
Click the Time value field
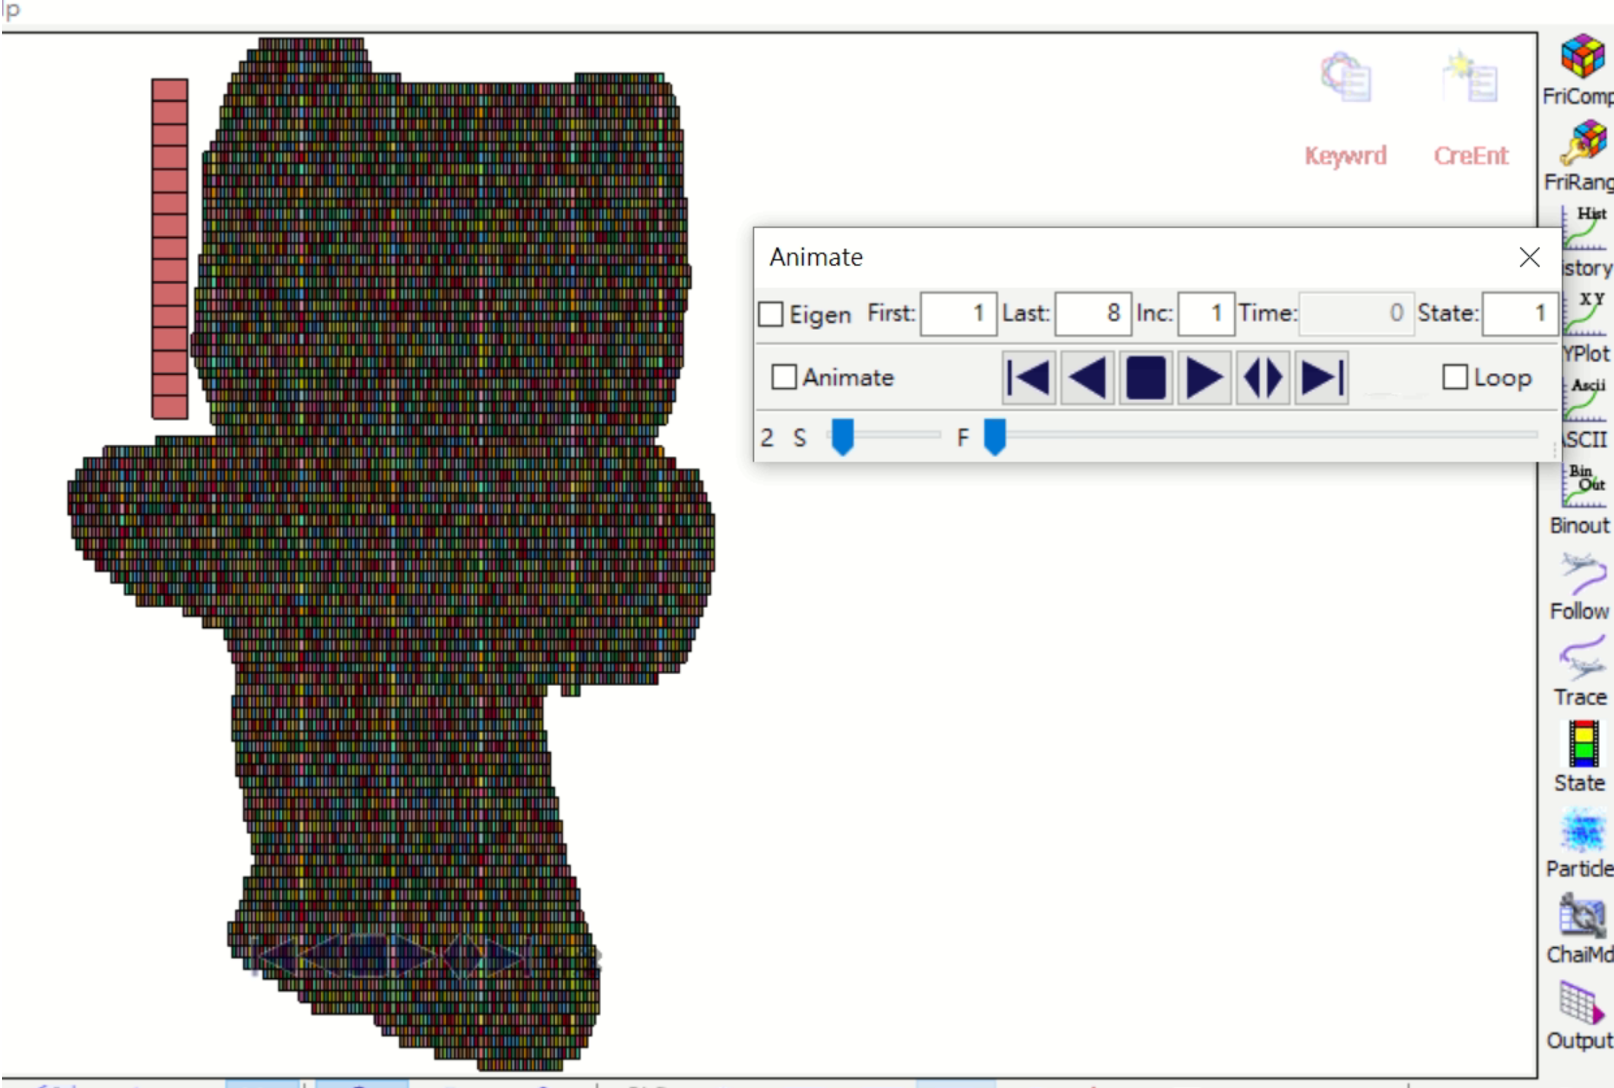click(x=1356, y=314)
